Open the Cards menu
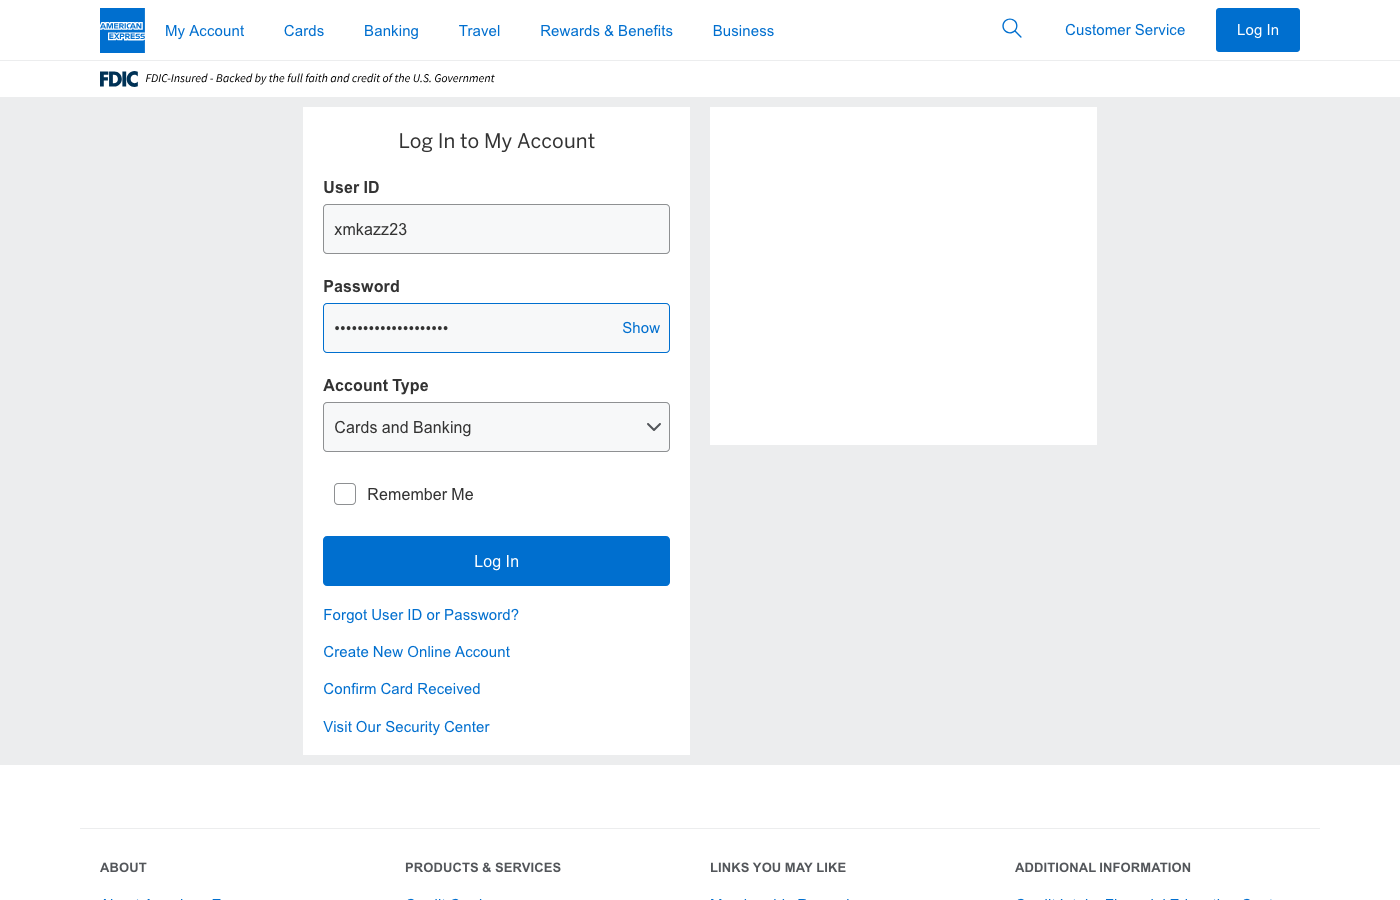 pyautogui.click(x=304, y=31)
